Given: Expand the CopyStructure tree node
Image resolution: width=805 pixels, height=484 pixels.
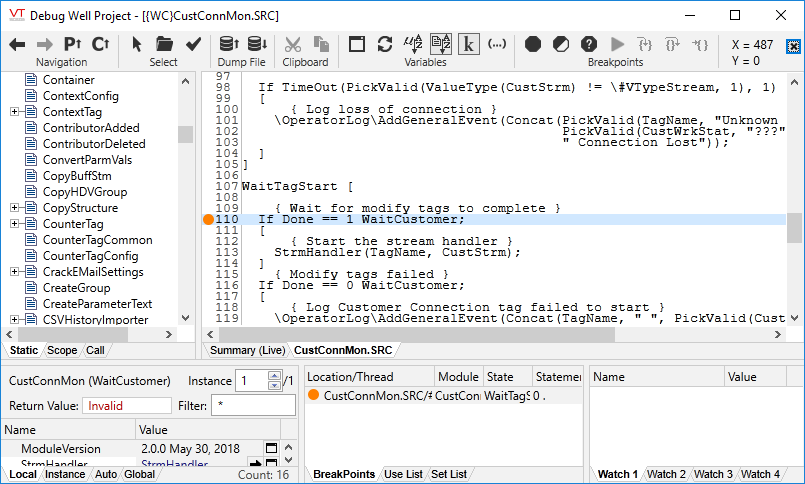Looking at the screenshot, I should [15, 208].
